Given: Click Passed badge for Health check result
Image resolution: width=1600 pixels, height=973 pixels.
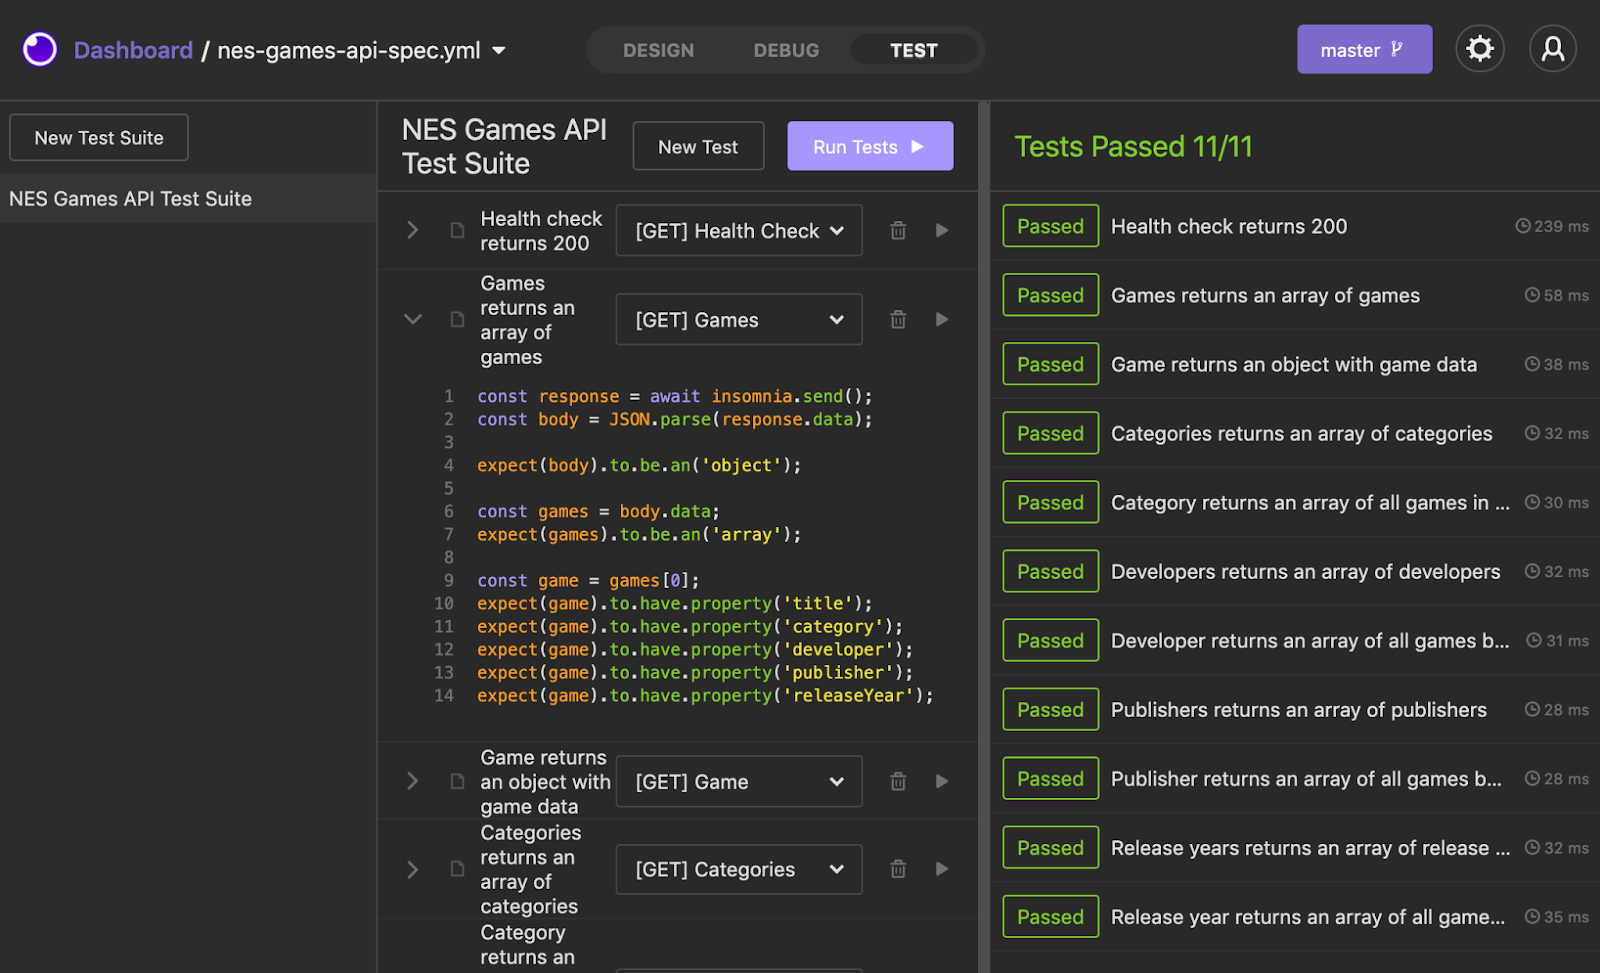Looking at the screenshot, I should click(1050, 226).
